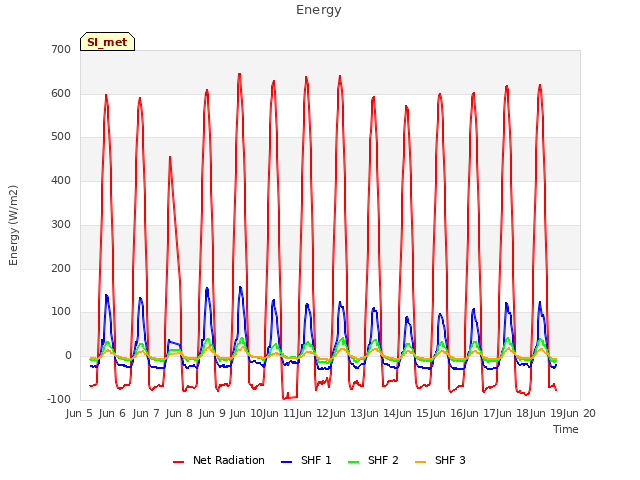Click the Energy chart title
640x480 pixels.
click(x=319, y=10)
